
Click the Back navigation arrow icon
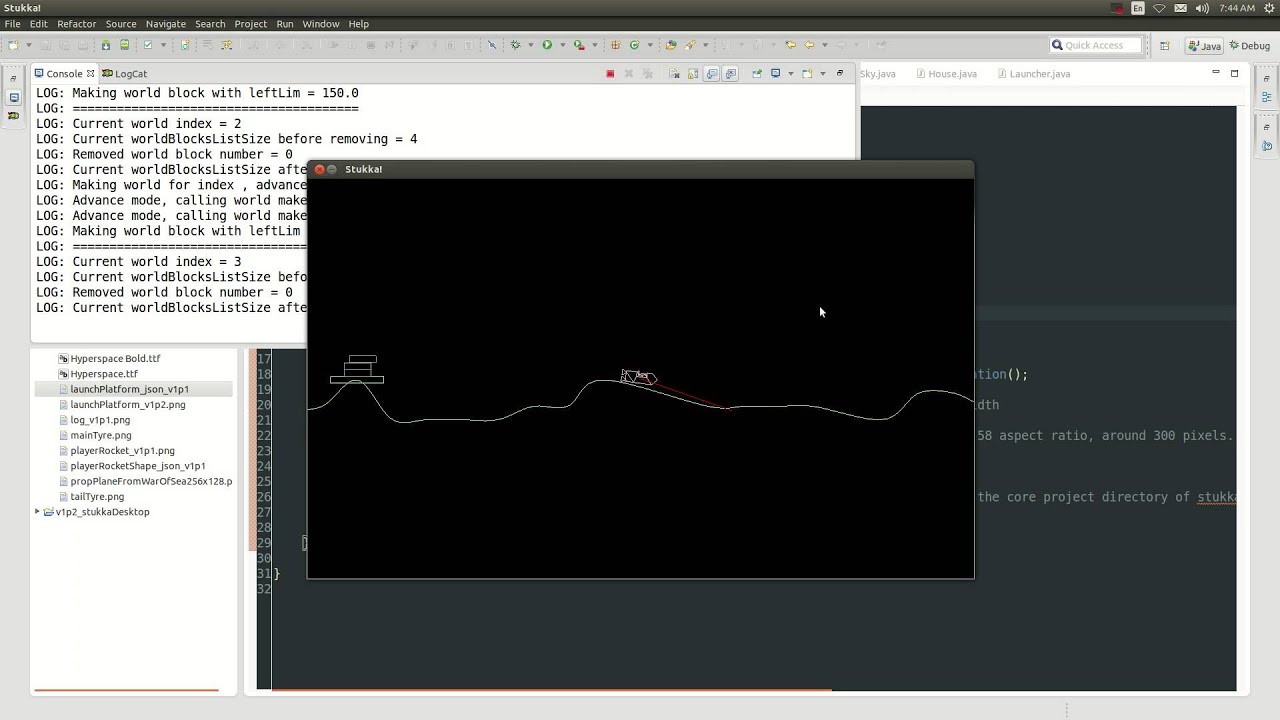pyautogui.click(x=809, y=45)
